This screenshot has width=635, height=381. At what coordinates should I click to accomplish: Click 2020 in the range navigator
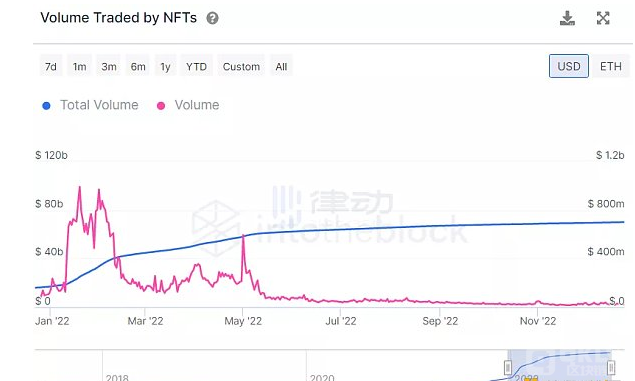[322, 377]
